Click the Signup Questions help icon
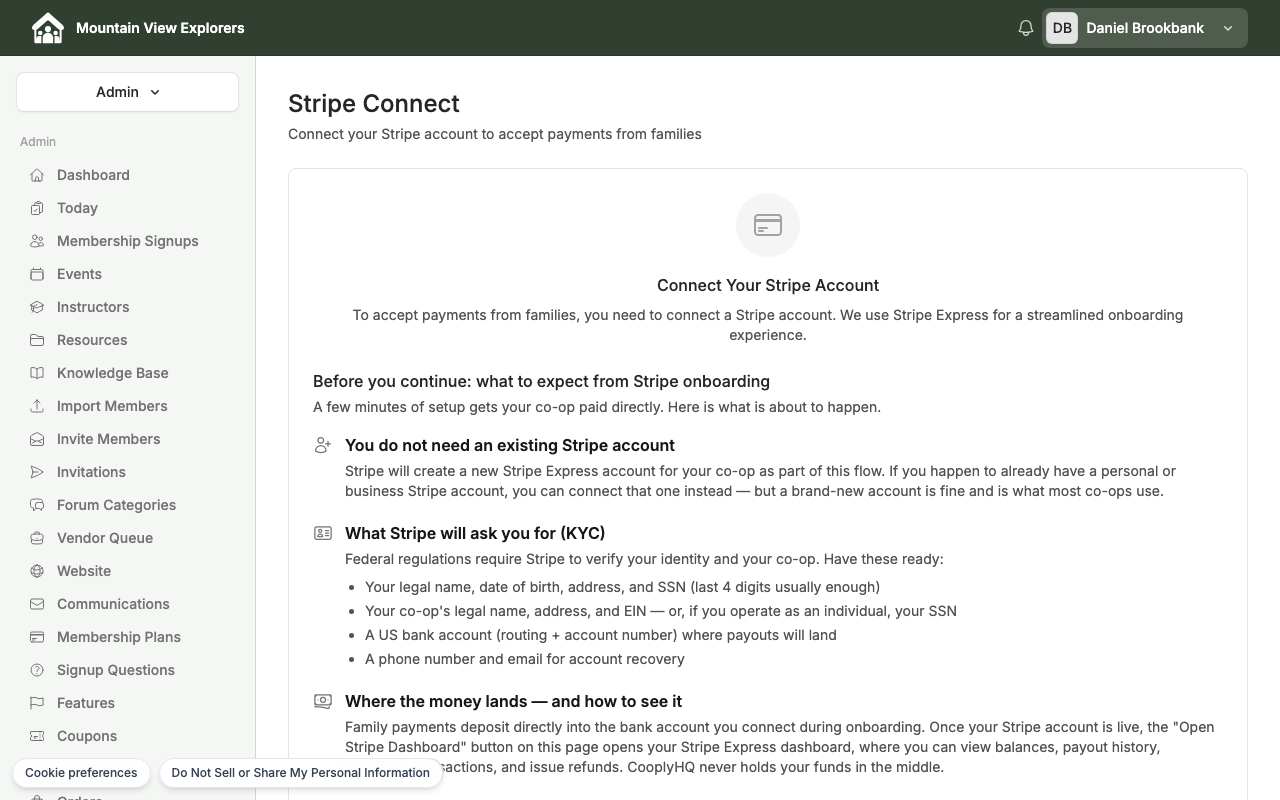 coord(37,670)
